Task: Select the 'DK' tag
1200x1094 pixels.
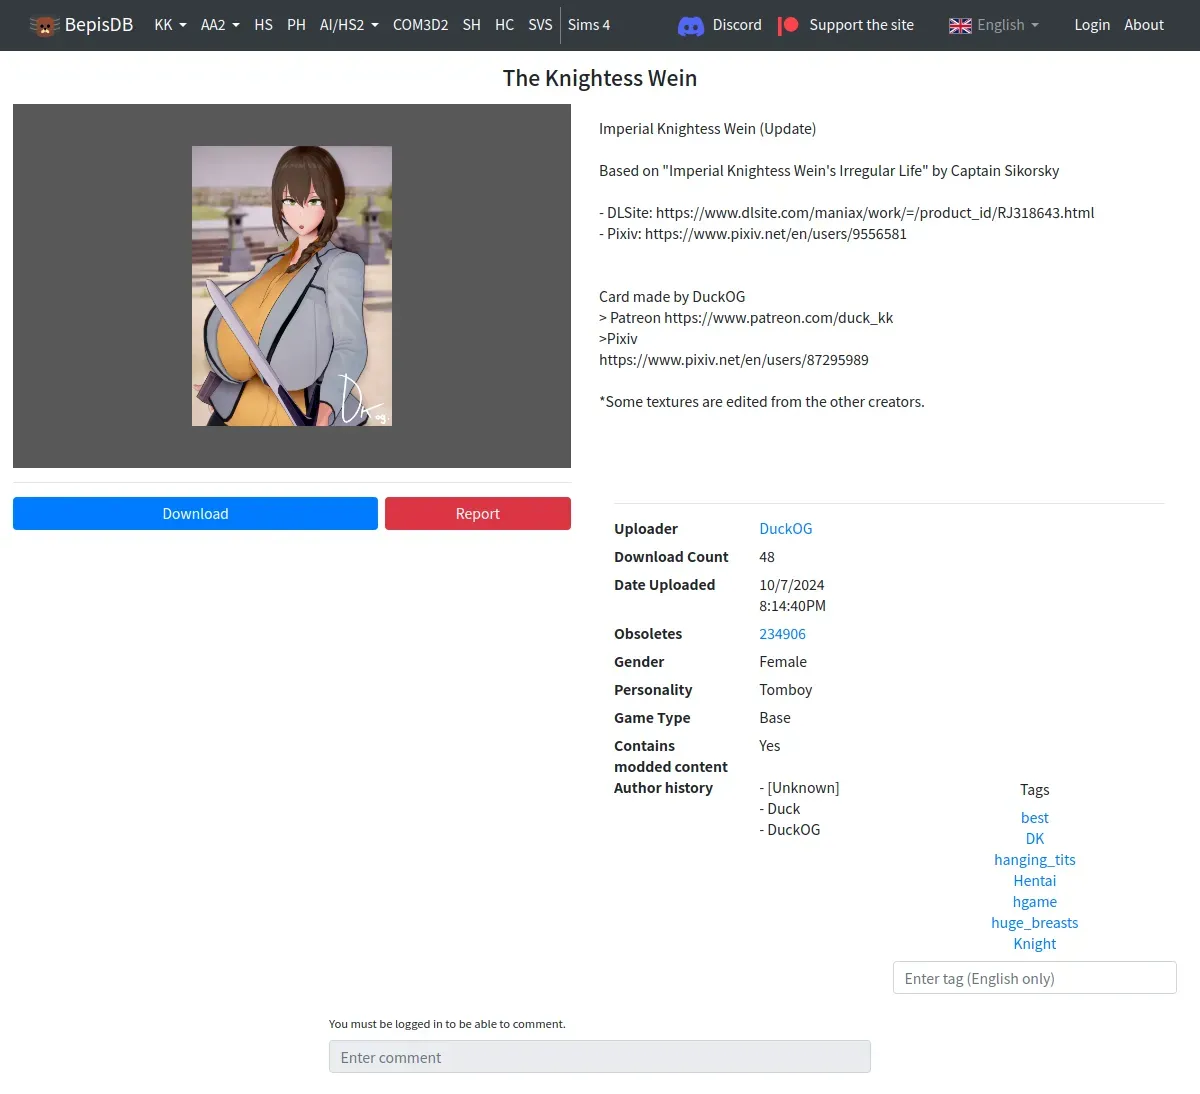Action: [x=1035, y=839]
